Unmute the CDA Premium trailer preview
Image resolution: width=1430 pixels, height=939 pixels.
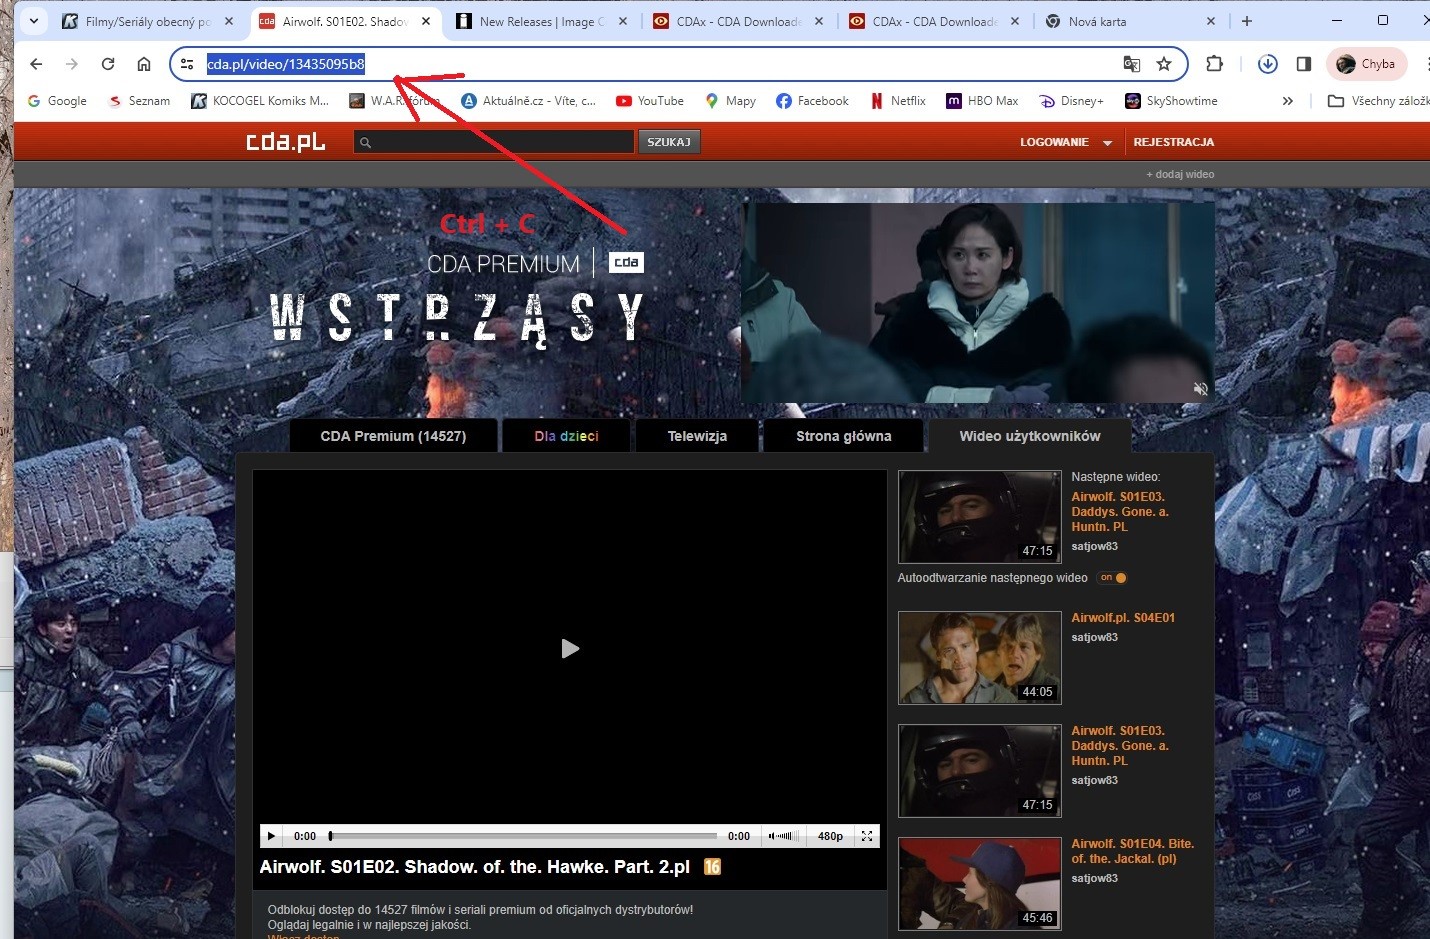pos(1200,388)
